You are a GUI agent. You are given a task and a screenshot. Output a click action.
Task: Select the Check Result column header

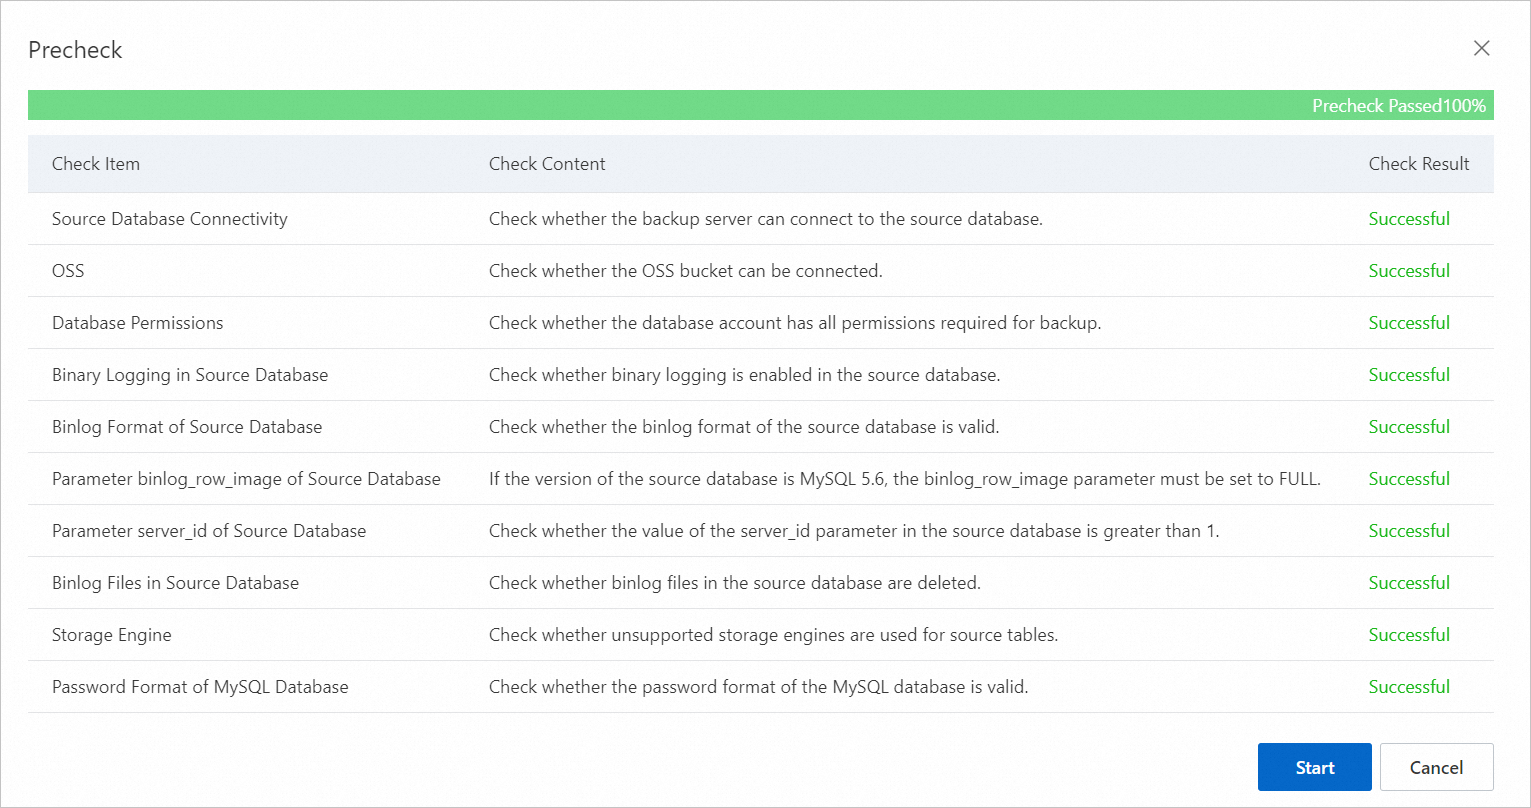[x=1419, y=164]
